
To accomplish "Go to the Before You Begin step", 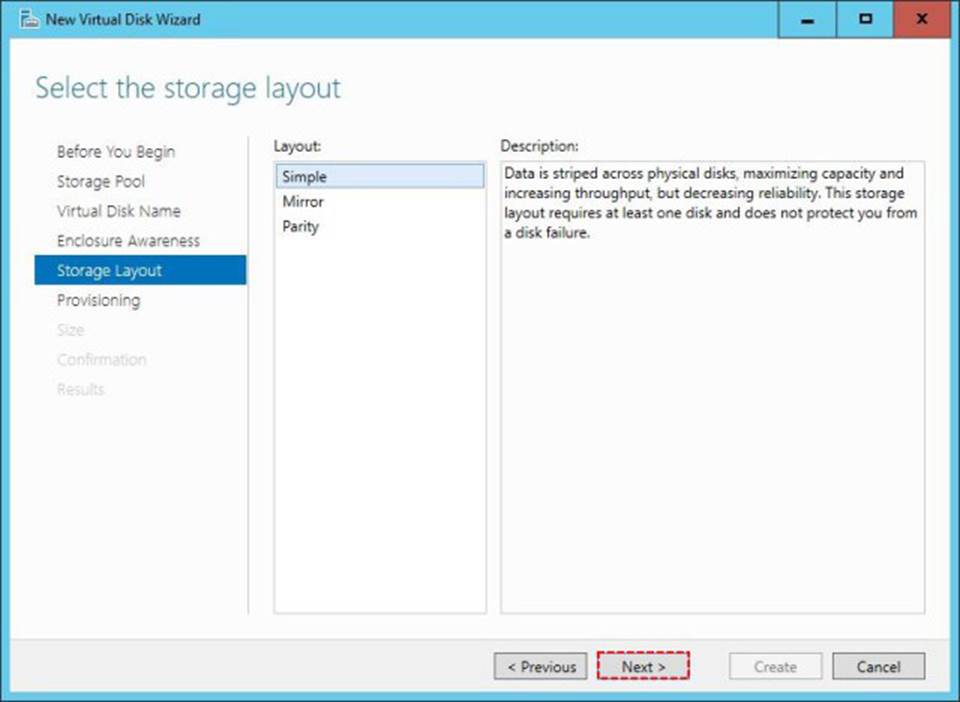I will click(x=115, y=152).
